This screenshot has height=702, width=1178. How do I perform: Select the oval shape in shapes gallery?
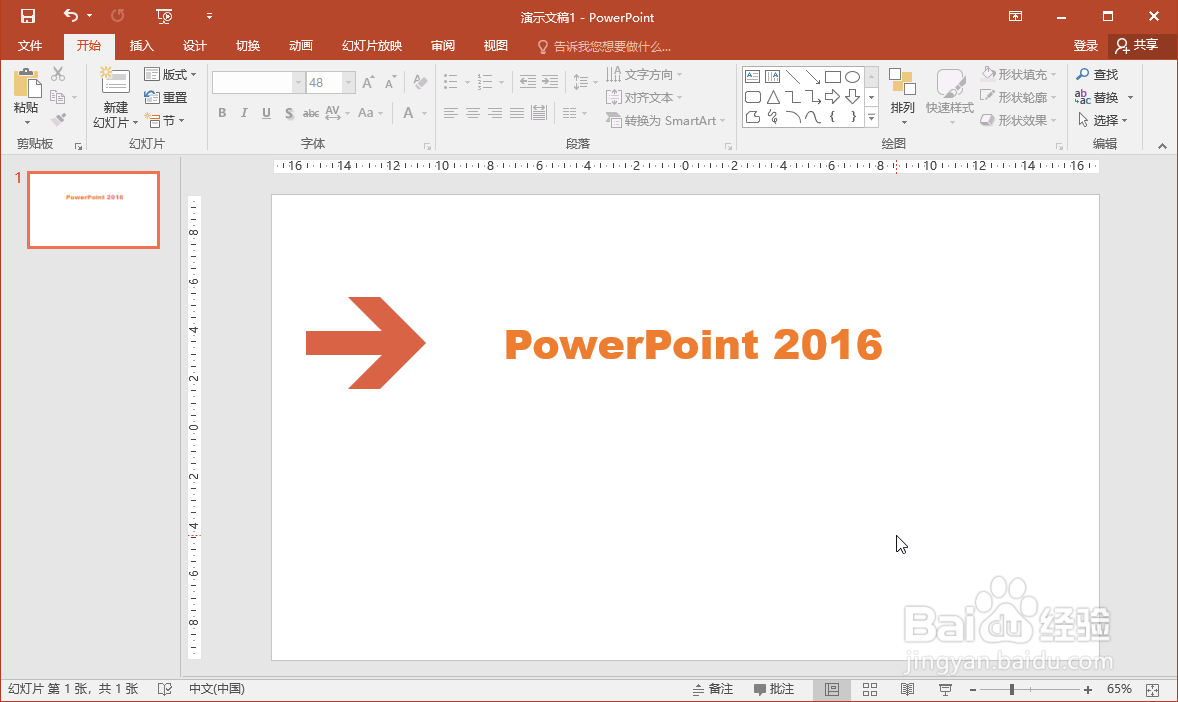click(x=852, y=77)
